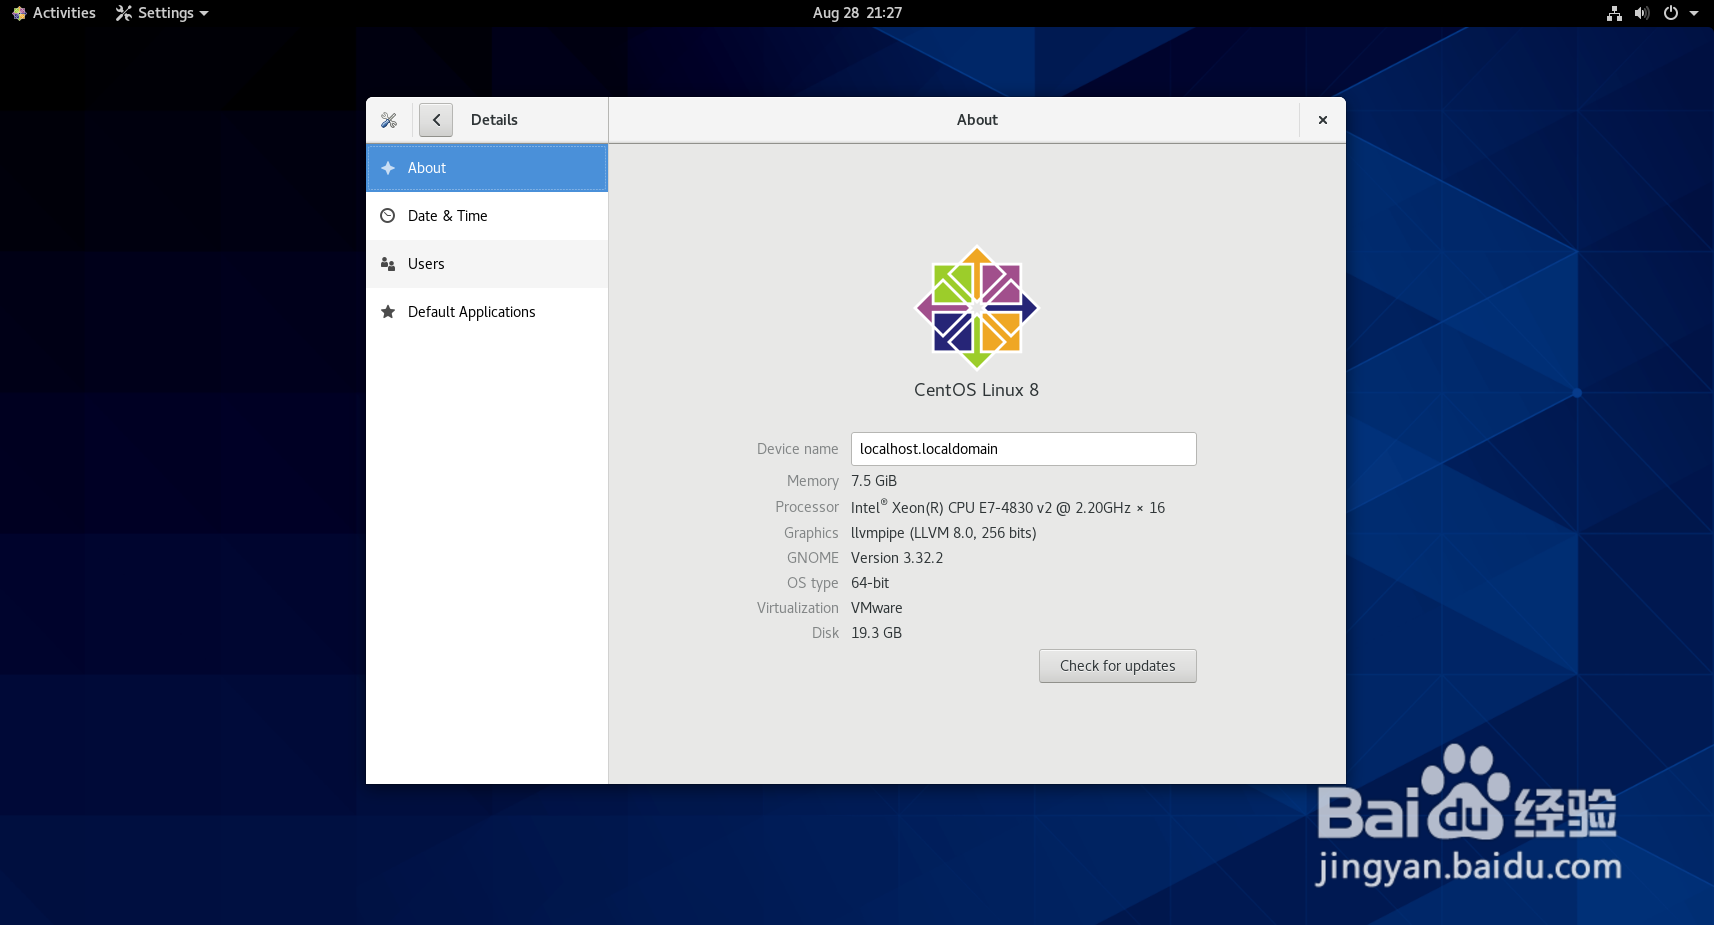Click the Memory value 7.5 GiB
This screenshot has width=1714, height=925.
[874, 481]
